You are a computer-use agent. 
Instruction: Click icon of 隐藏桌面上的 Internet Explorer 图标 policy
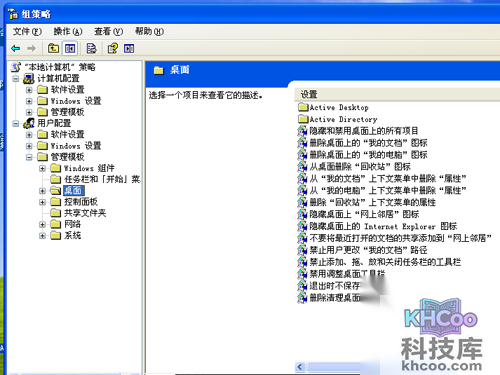[302, 226]
